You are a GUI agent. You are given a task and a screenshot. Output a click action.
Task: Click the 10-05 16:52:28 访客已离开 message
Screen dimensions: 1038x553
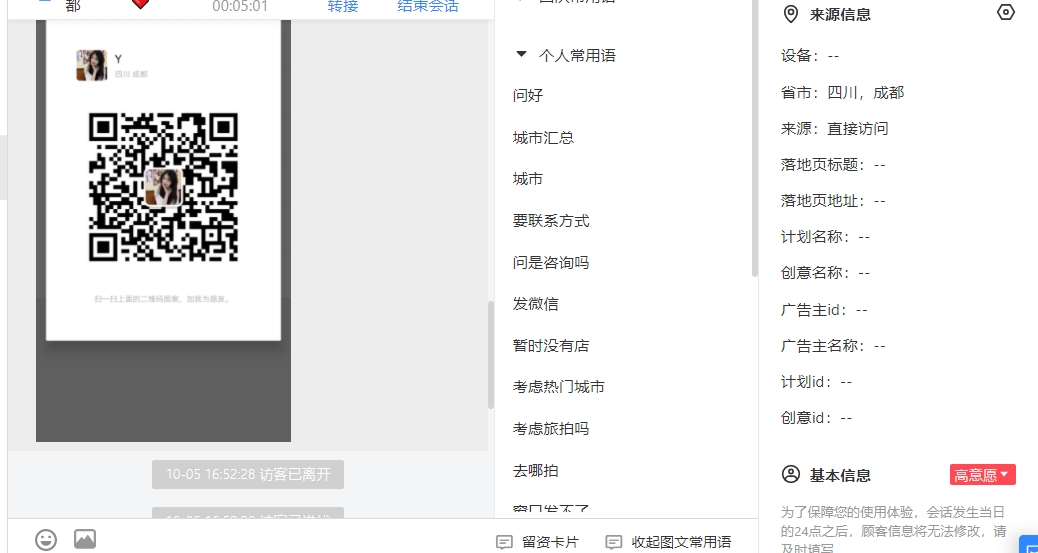(x=248, y=474)
